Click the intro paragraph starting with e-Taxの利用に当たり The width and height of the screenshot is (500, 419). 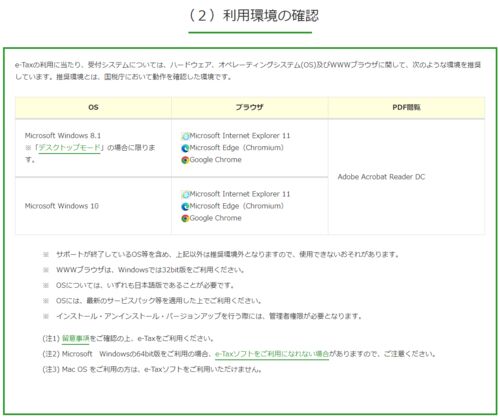[x=248, y=71]
